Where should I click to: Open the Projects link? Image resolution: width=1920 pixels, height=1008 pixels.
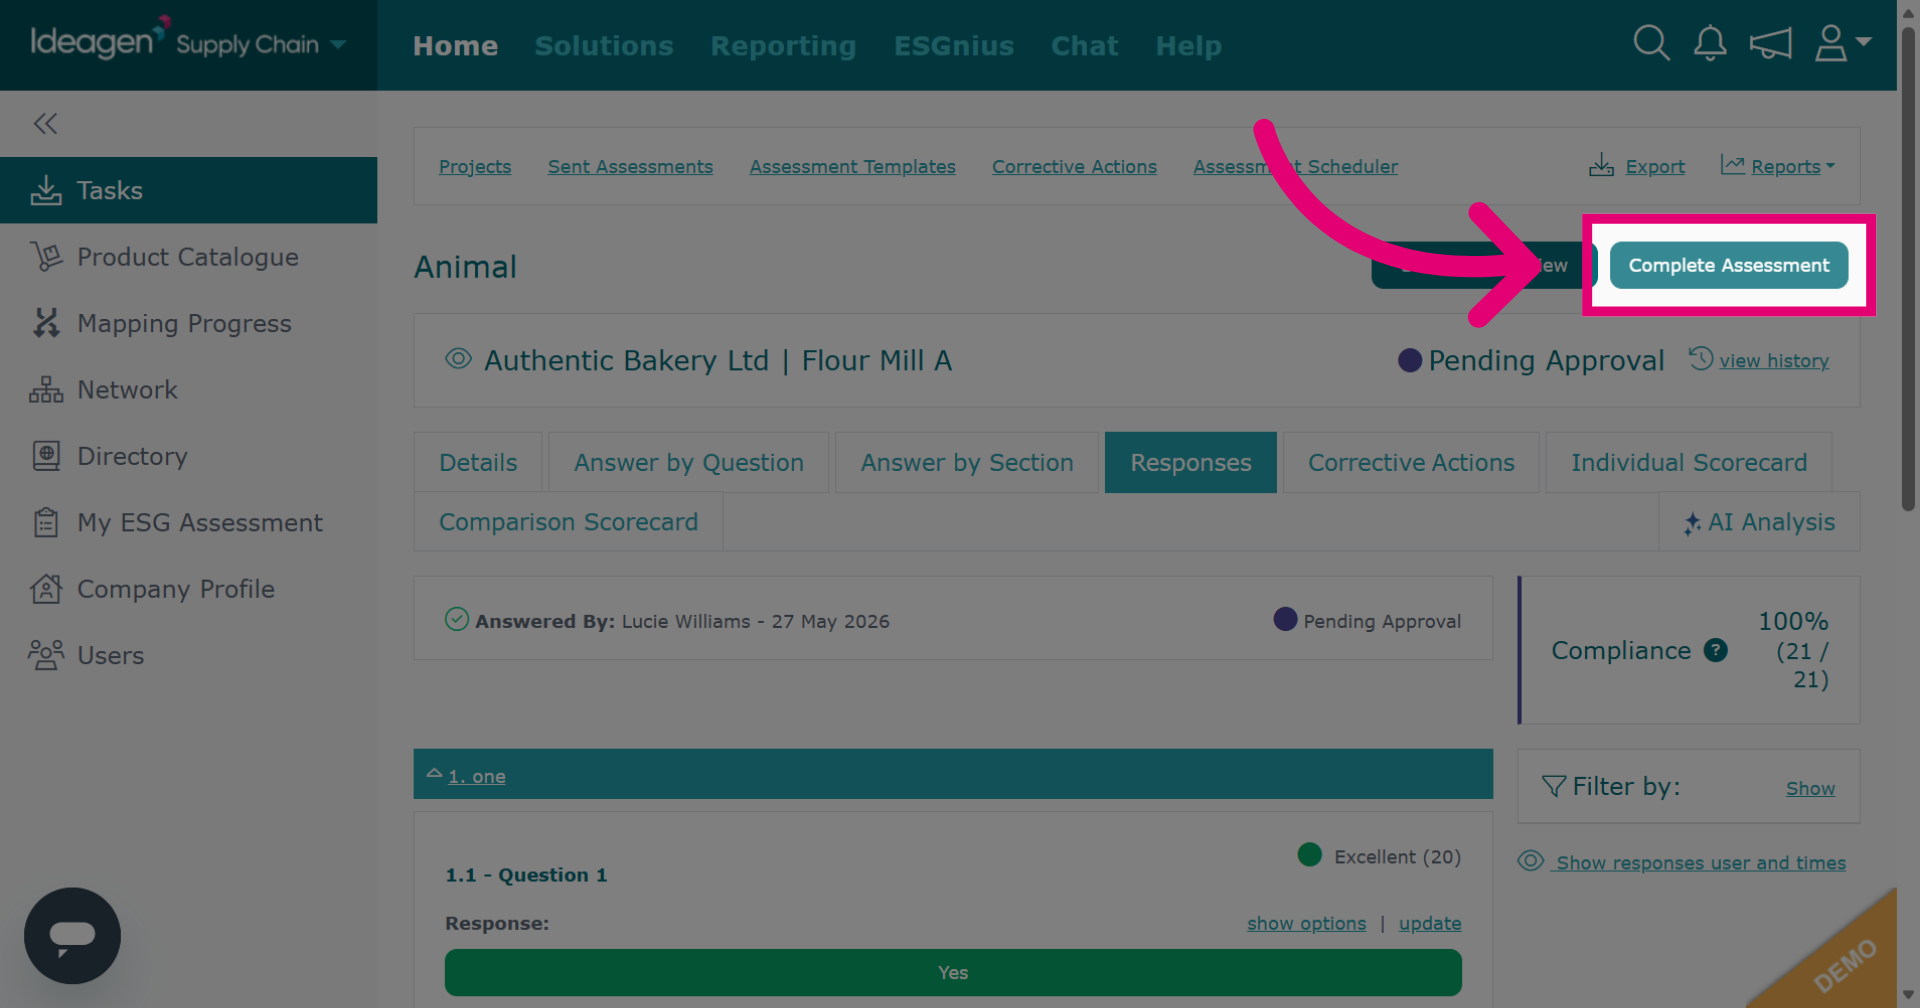pos(475,166)
